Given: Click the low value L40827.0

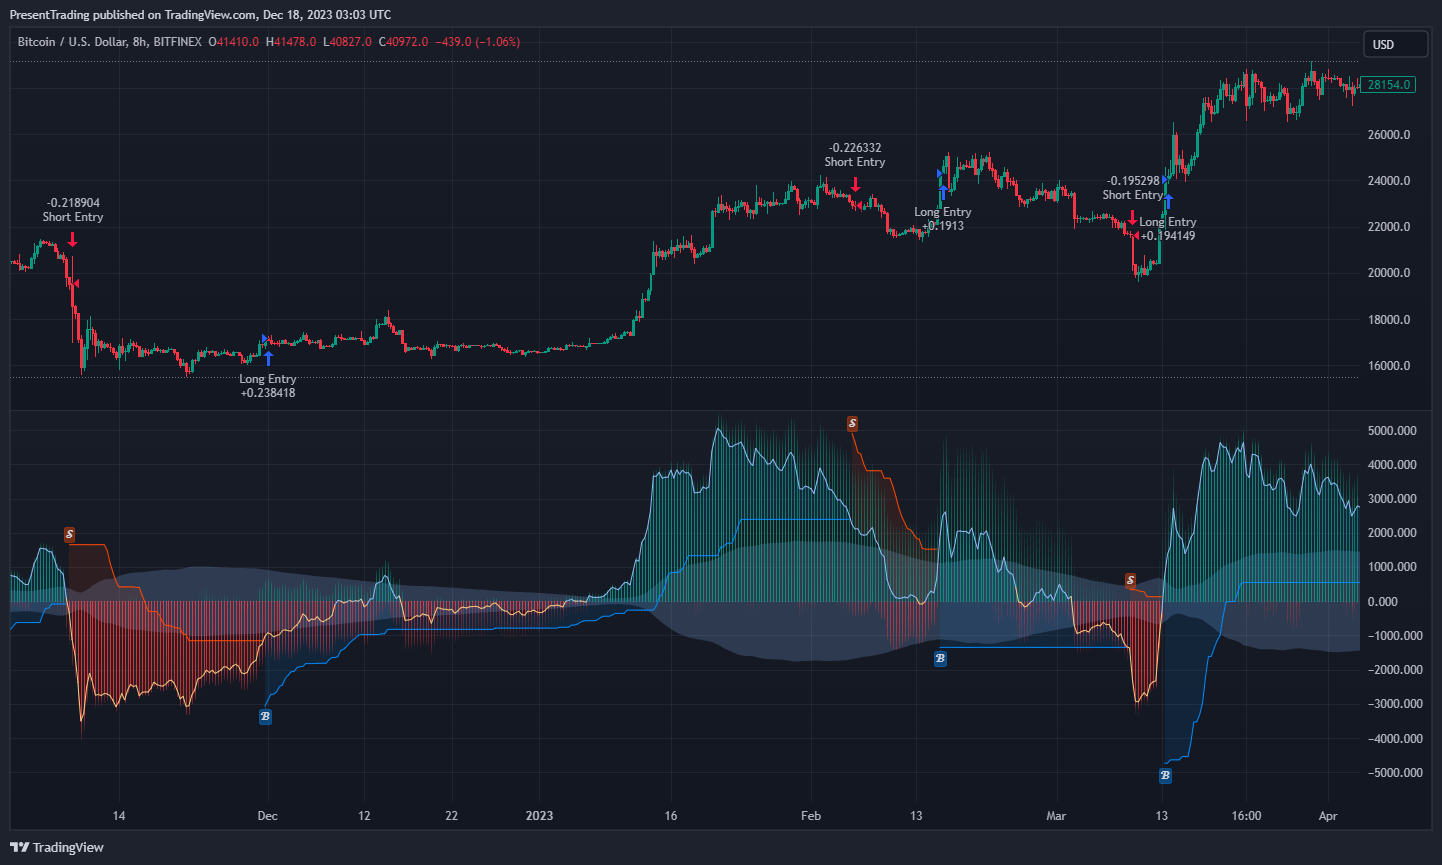Looking at the screenshot, I should coord(347,42).
